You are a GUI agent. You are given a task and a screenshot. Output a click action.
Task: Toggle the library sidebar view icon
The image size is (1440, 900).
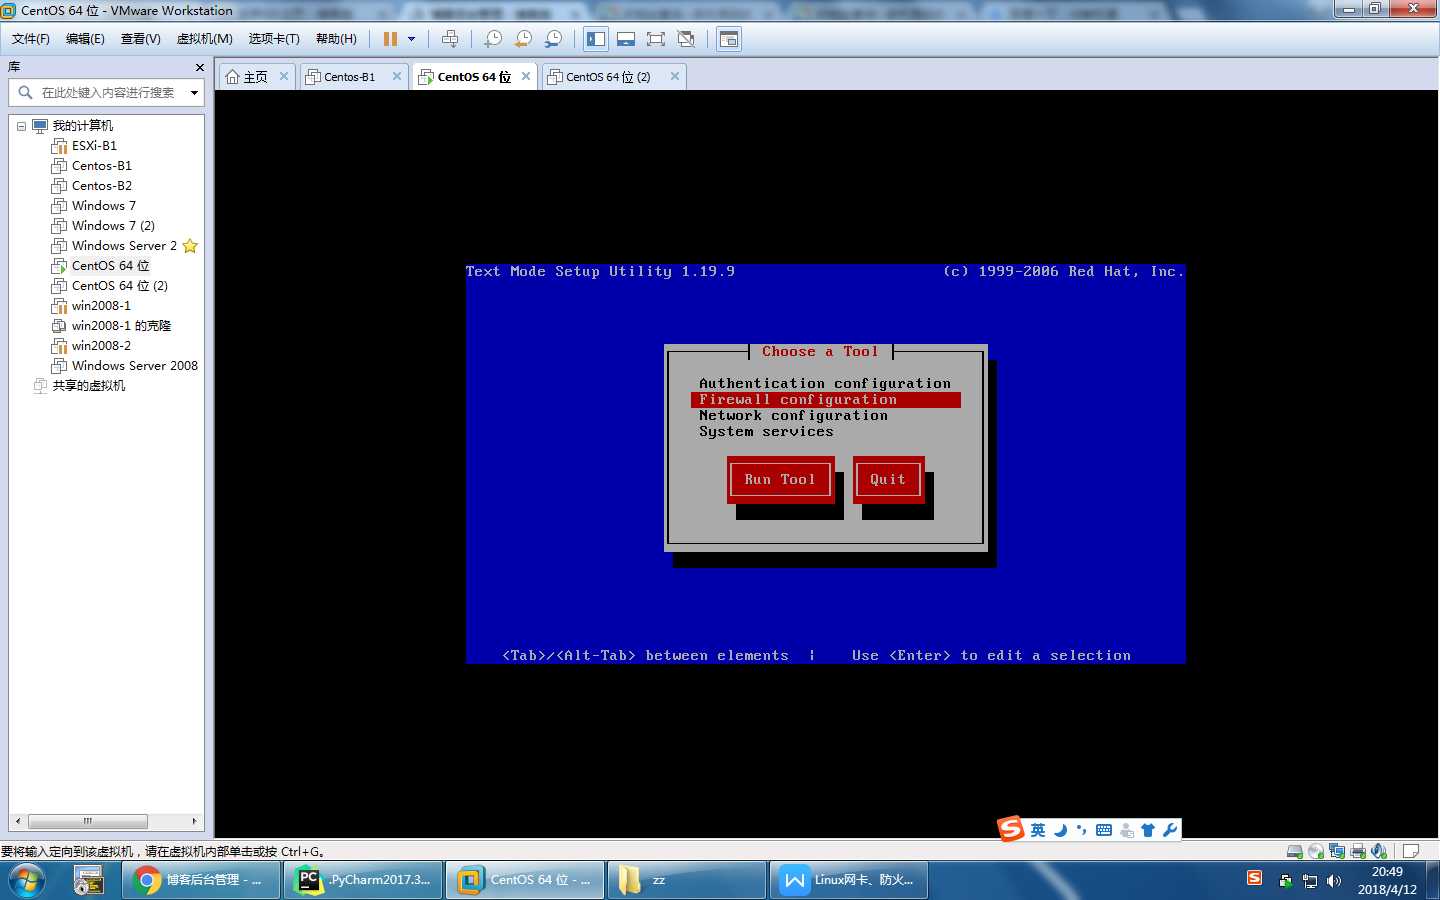(596, 39)
